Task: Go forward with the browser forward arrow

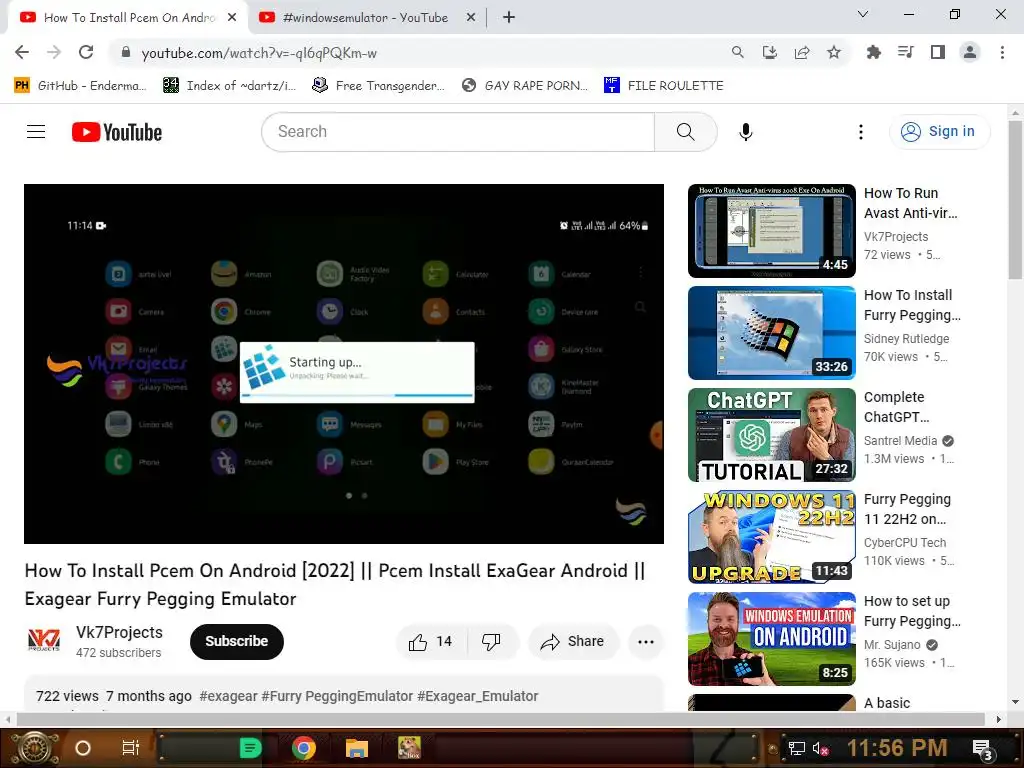Action: point(54,52)
